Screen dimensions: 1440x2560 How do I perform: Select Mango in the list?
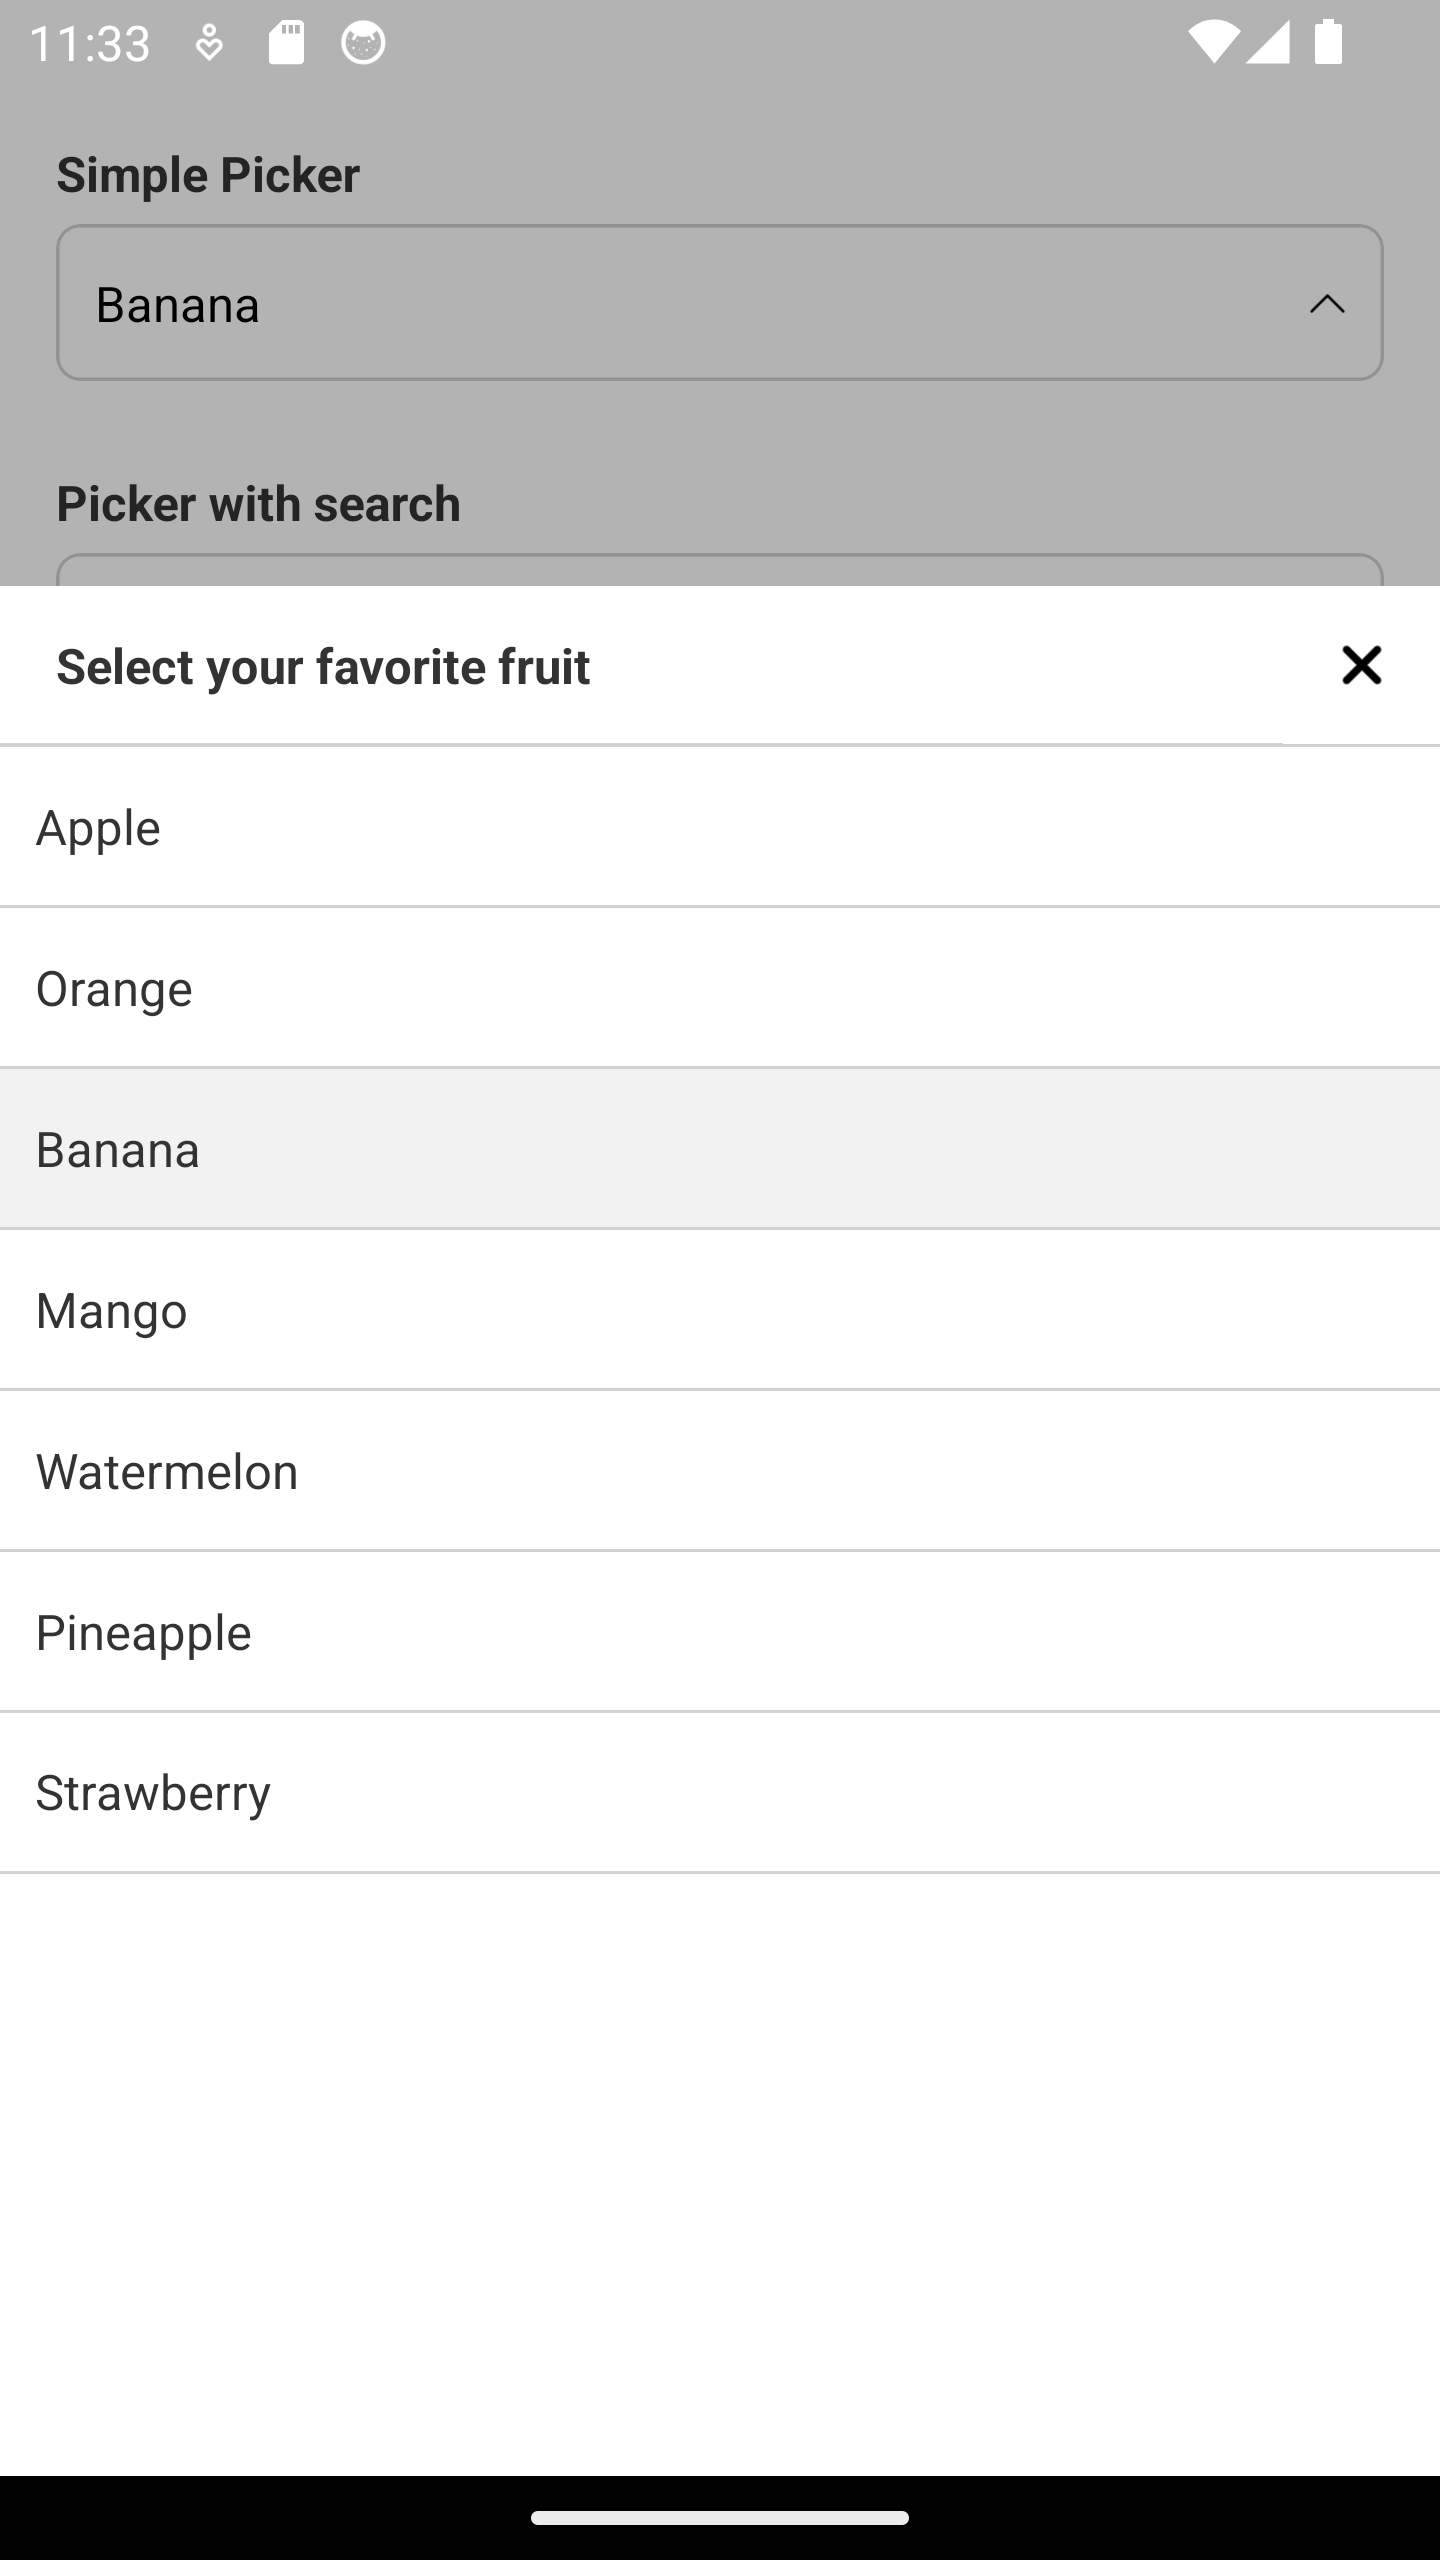(x=720, y=1311)
